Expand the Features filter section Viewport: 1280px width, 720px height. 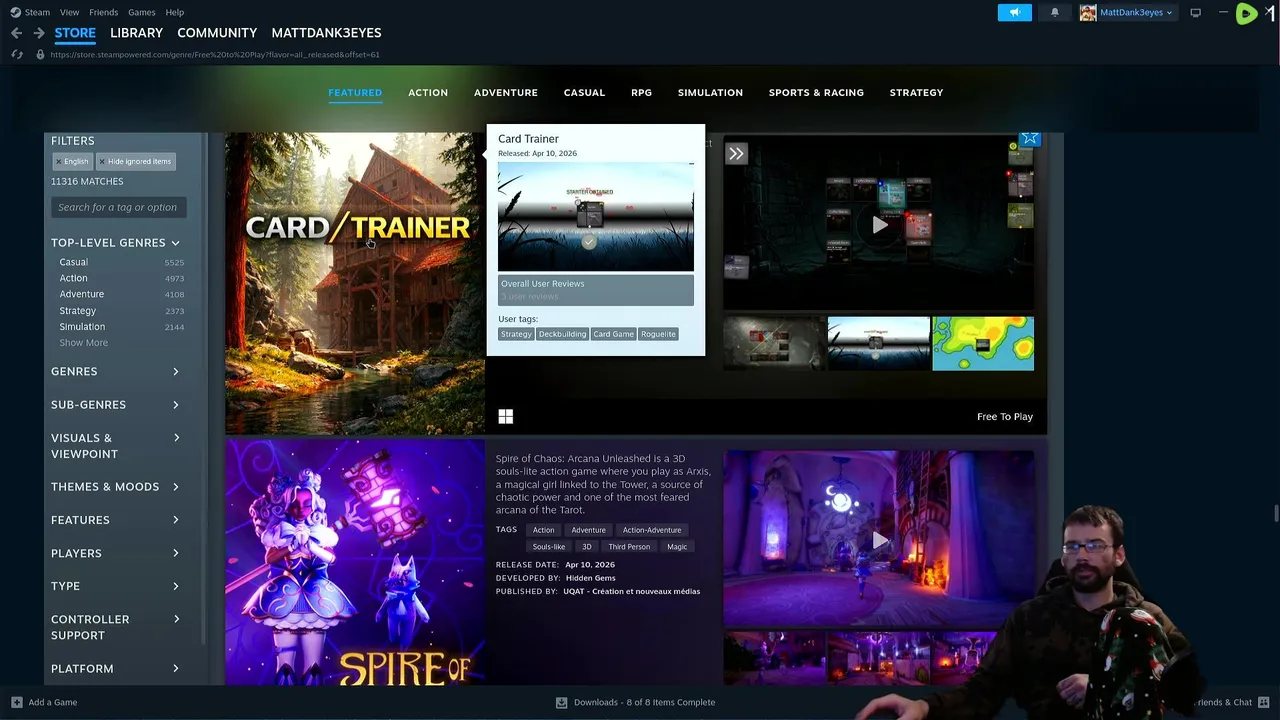pyautogui.click(x=116, y=520)
